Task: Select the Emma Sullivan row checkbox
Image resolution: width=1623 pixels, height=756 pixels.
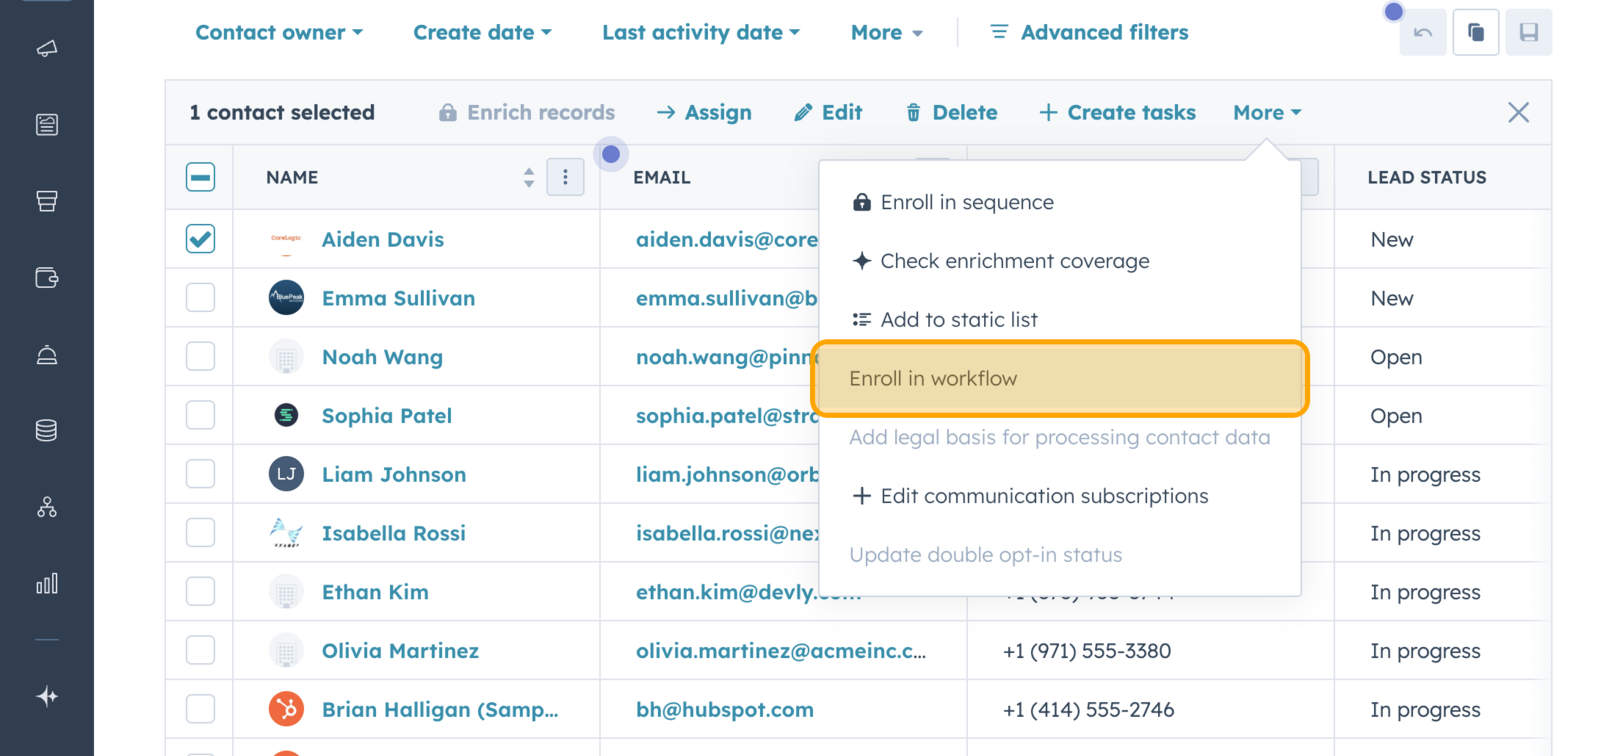Action: [x=200, y=298]
